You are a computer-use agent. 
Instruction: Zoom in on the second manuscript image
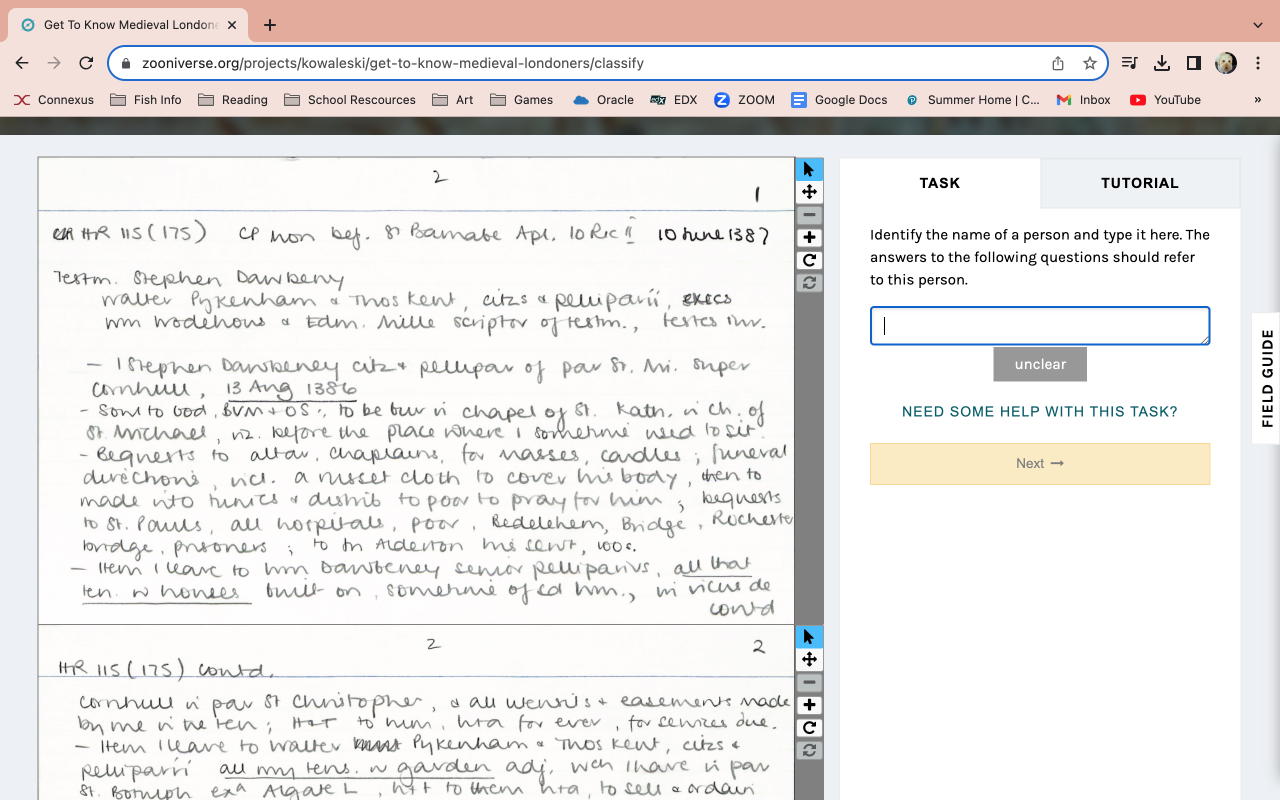pyautogui.click(x=809, y=705)
